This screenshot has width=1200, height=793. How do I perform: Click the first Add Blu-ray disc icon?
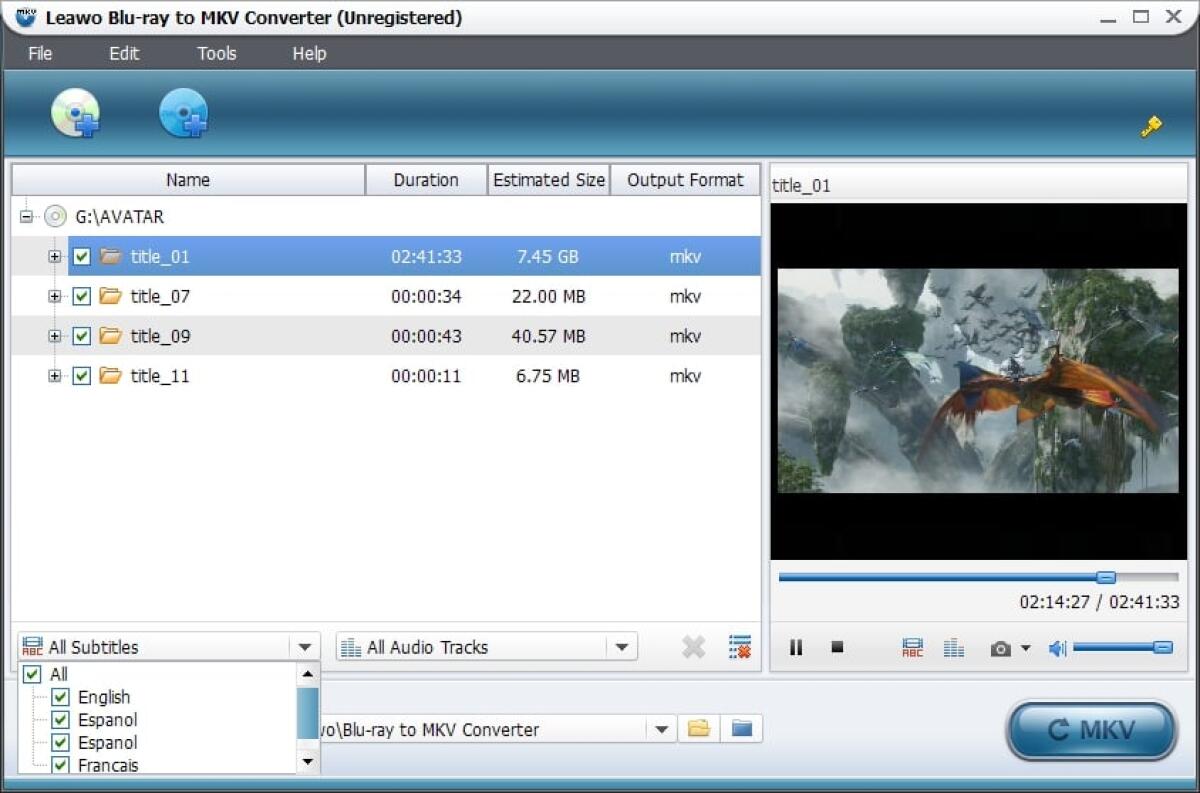(75, 113)
